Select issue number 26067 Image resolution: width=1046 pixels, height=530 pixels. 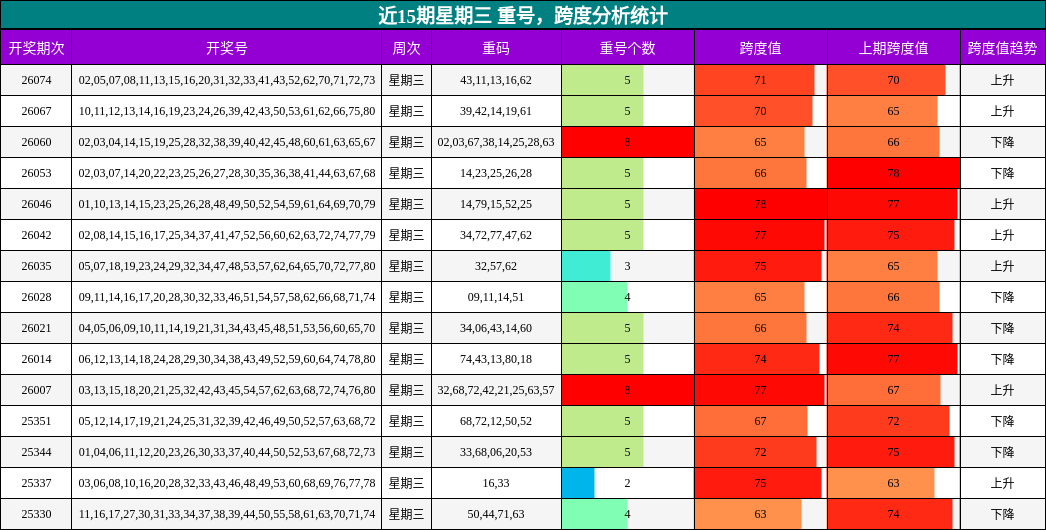coord(36,111)
